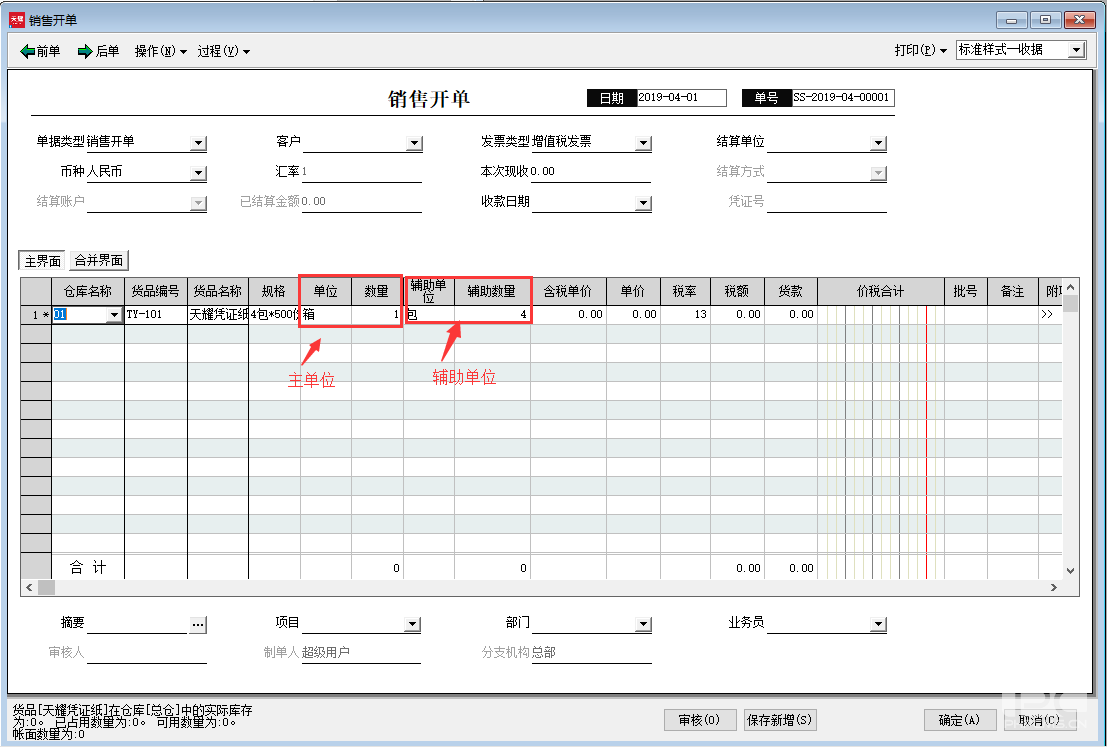Click the 前单 green back arrow
Viewport: 1107px width, 748px height.
28,51
